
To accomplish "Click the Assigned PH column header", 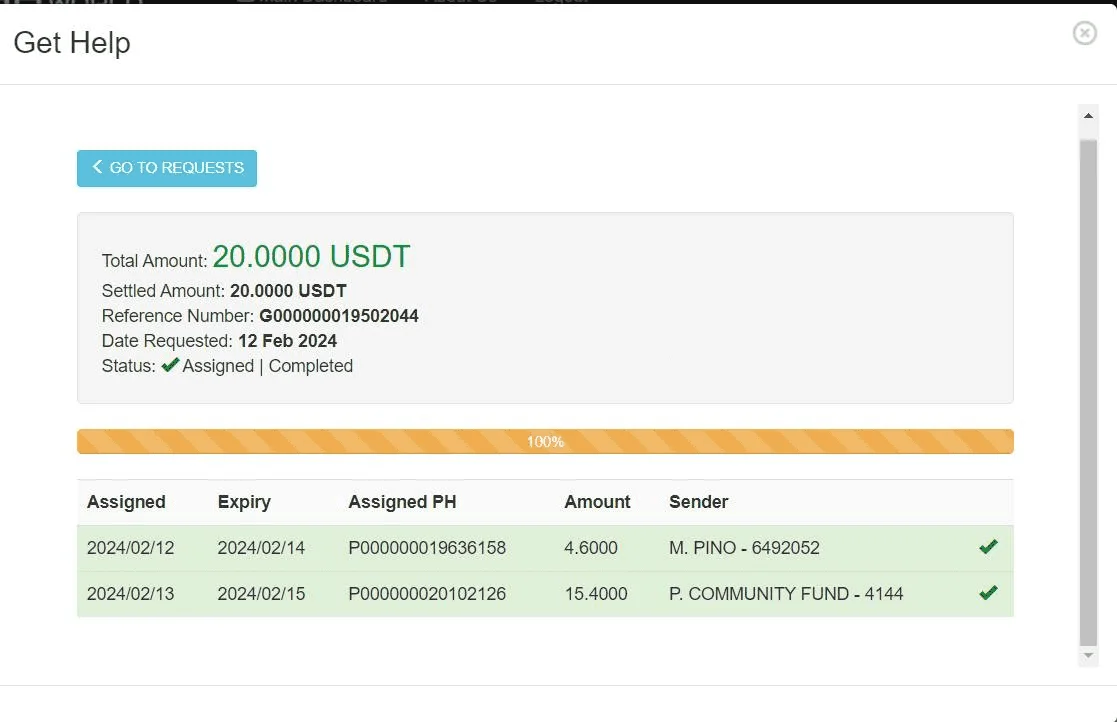I will coord(402,502).
